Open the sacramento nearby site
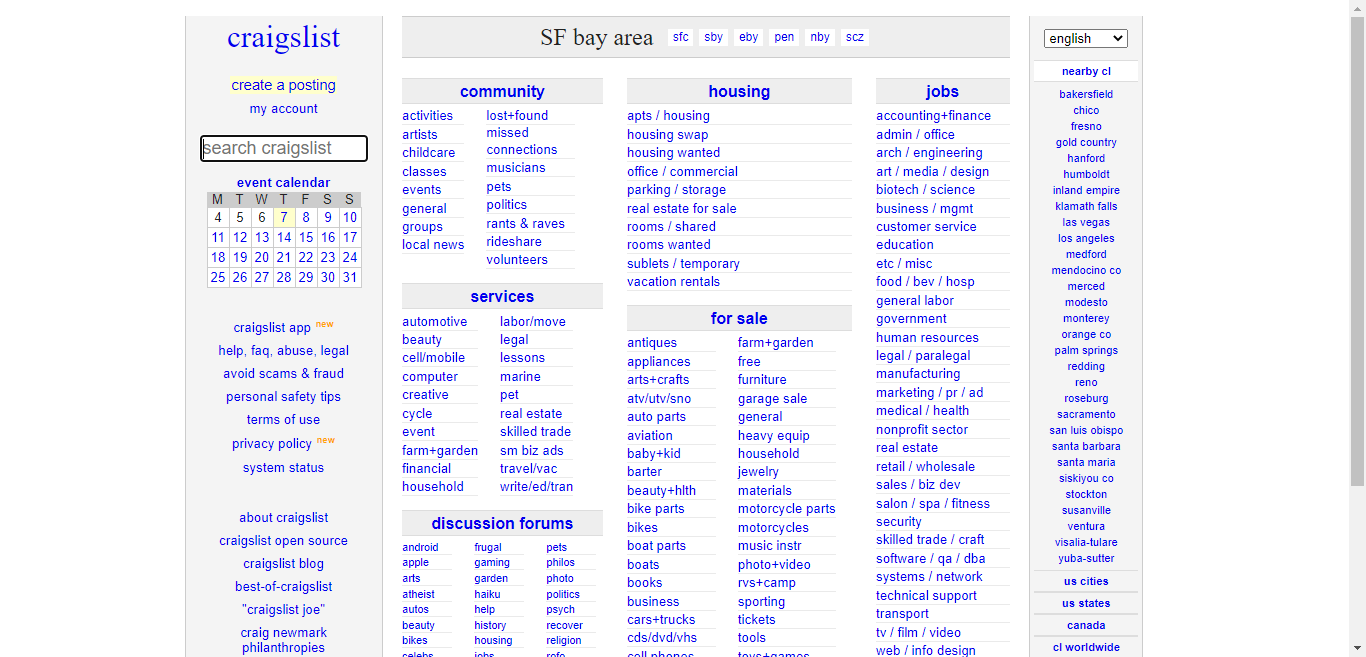 click(x=1085, y=414)
